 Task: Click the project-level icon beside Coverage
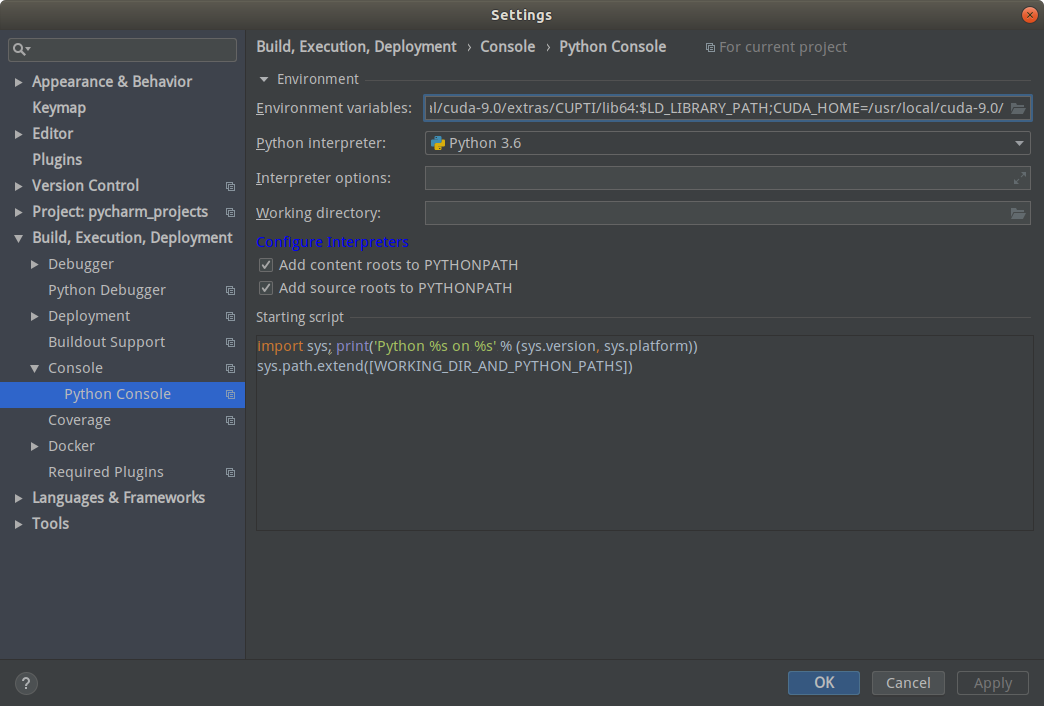click(230, 420)
